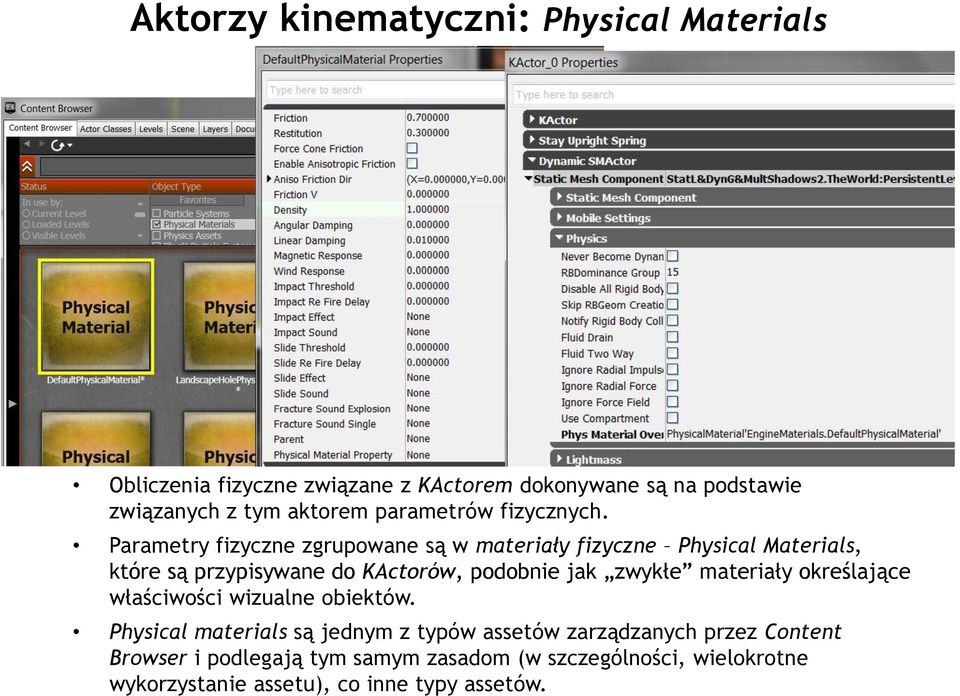
Task: Toggle the Ignore Radial Force checkbox
Action: 672,386
